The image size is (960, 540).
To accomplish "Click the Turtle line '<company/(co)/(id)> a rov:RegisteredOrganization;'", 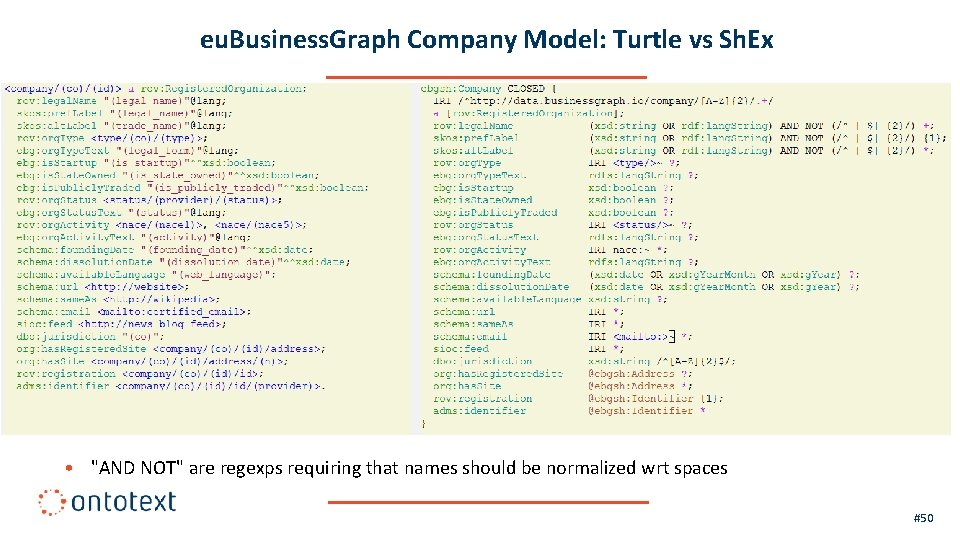I will 156,89.
